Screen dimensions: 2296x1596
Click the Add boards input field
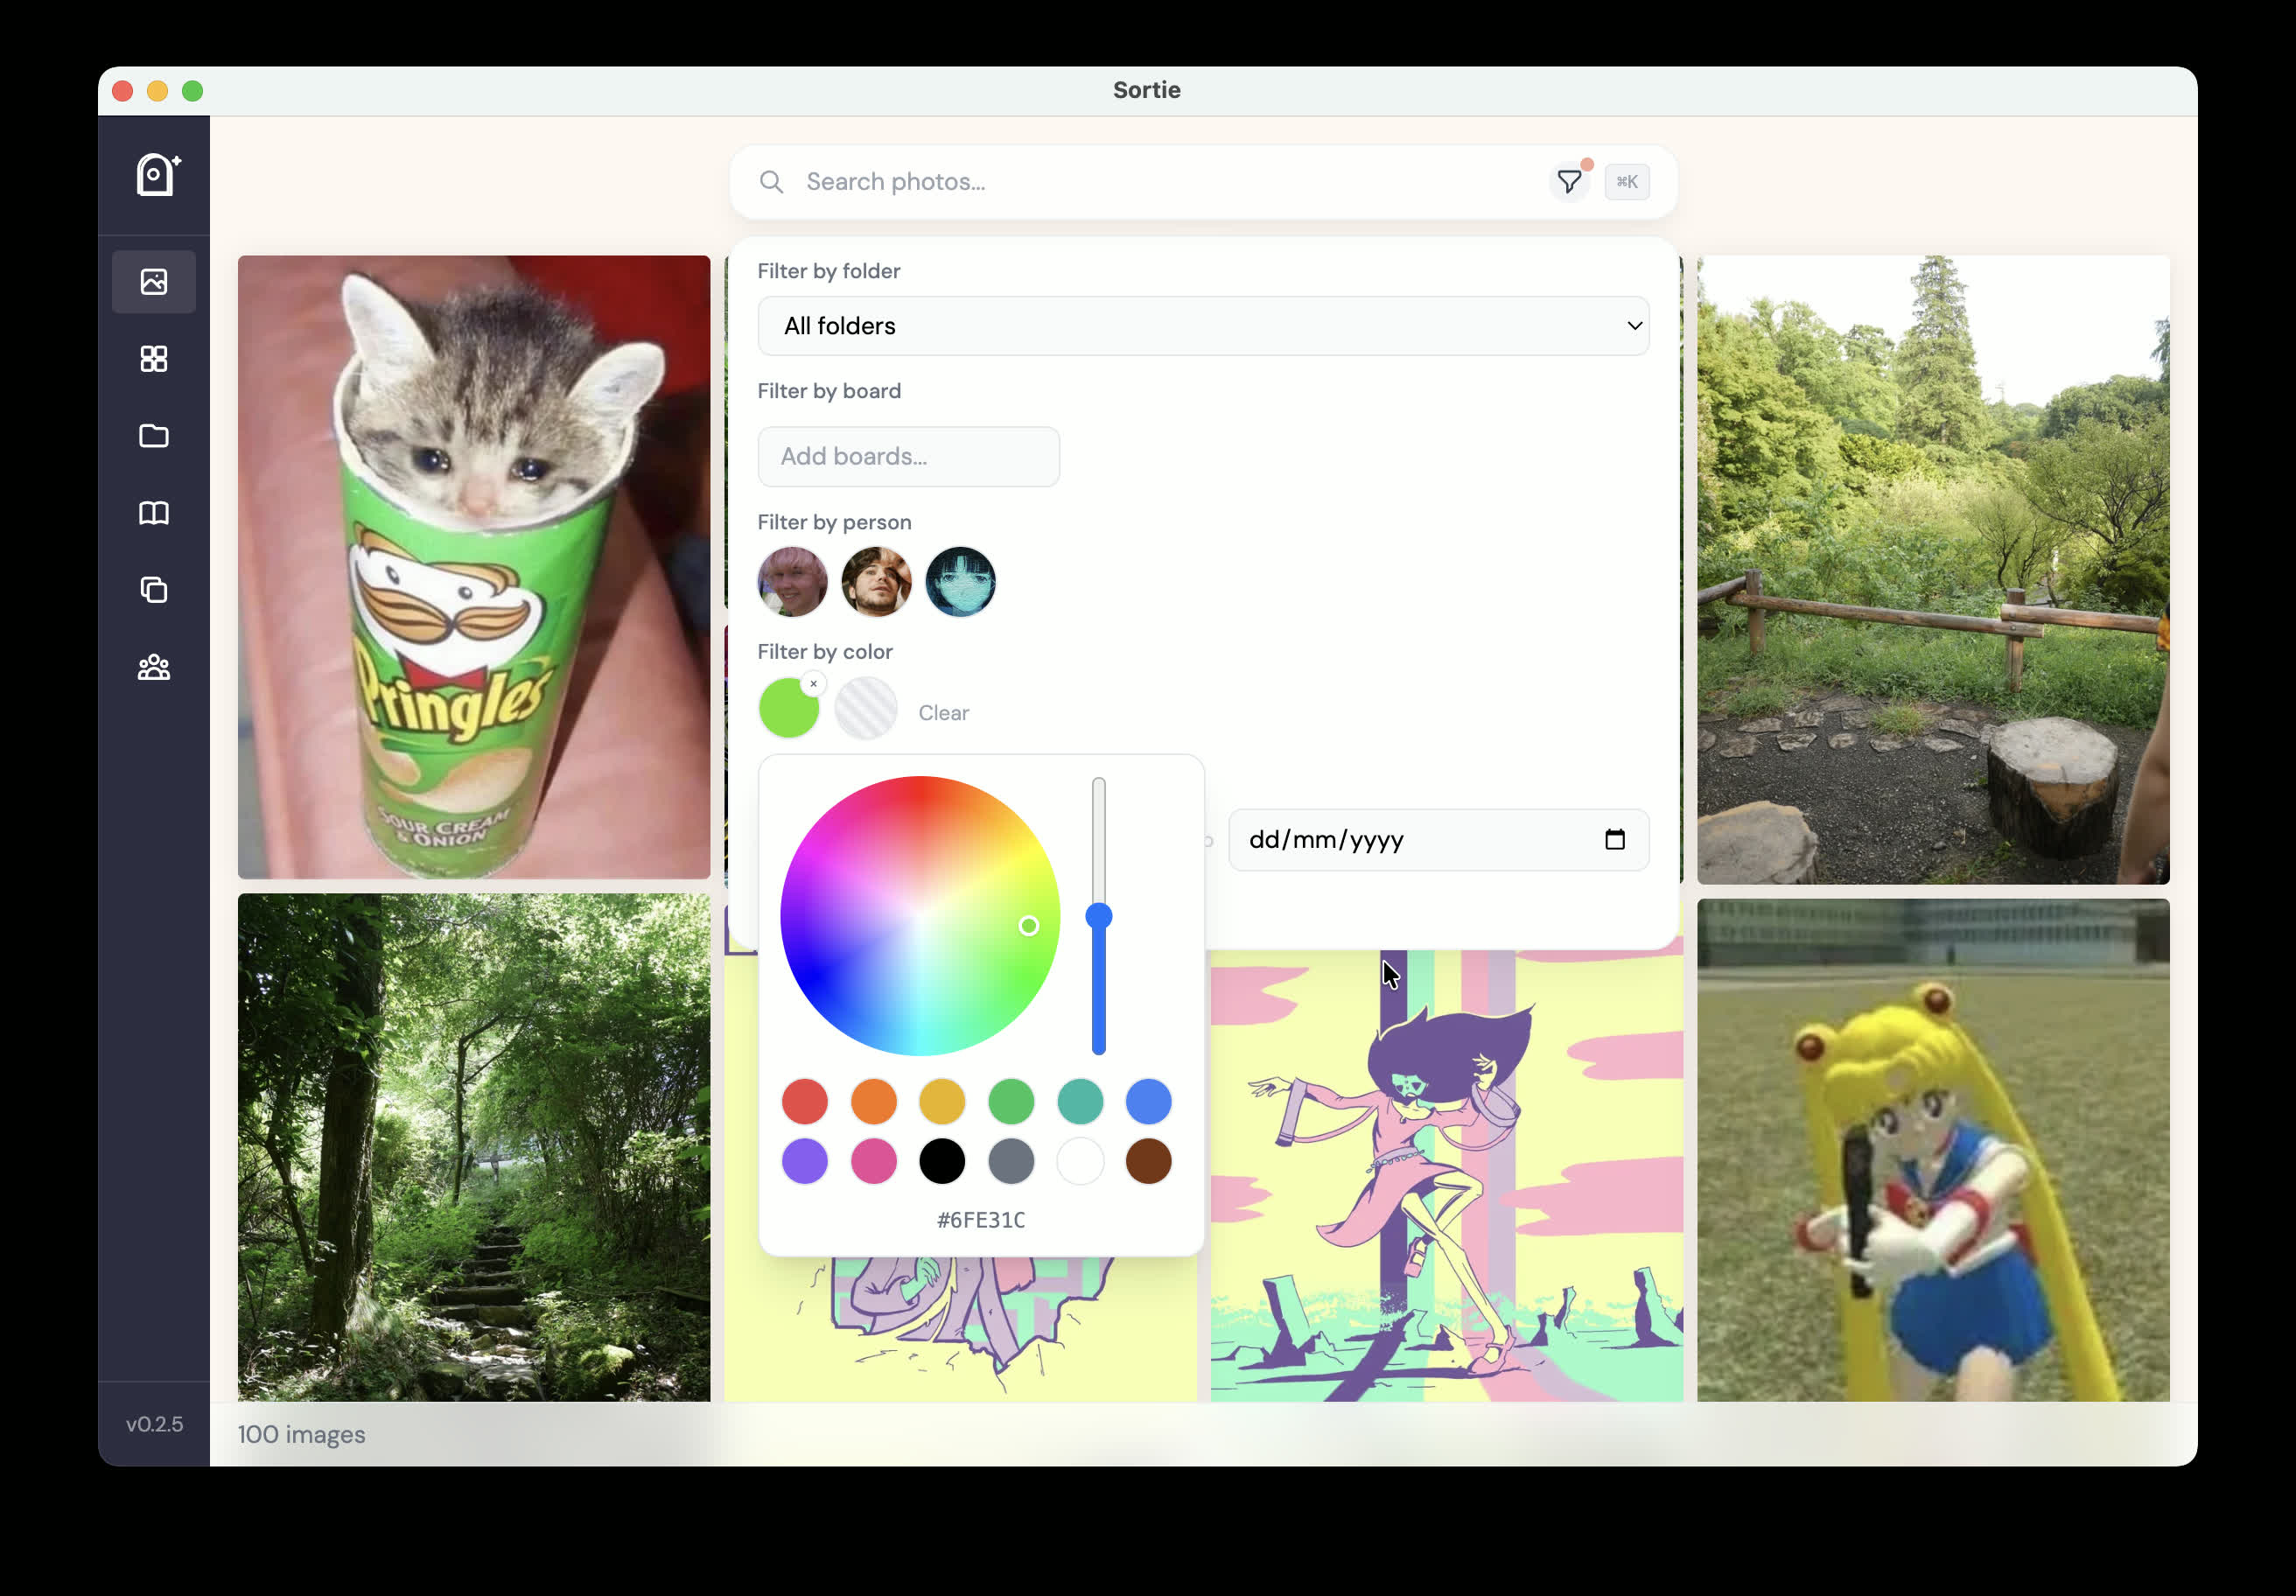[908, 457]
